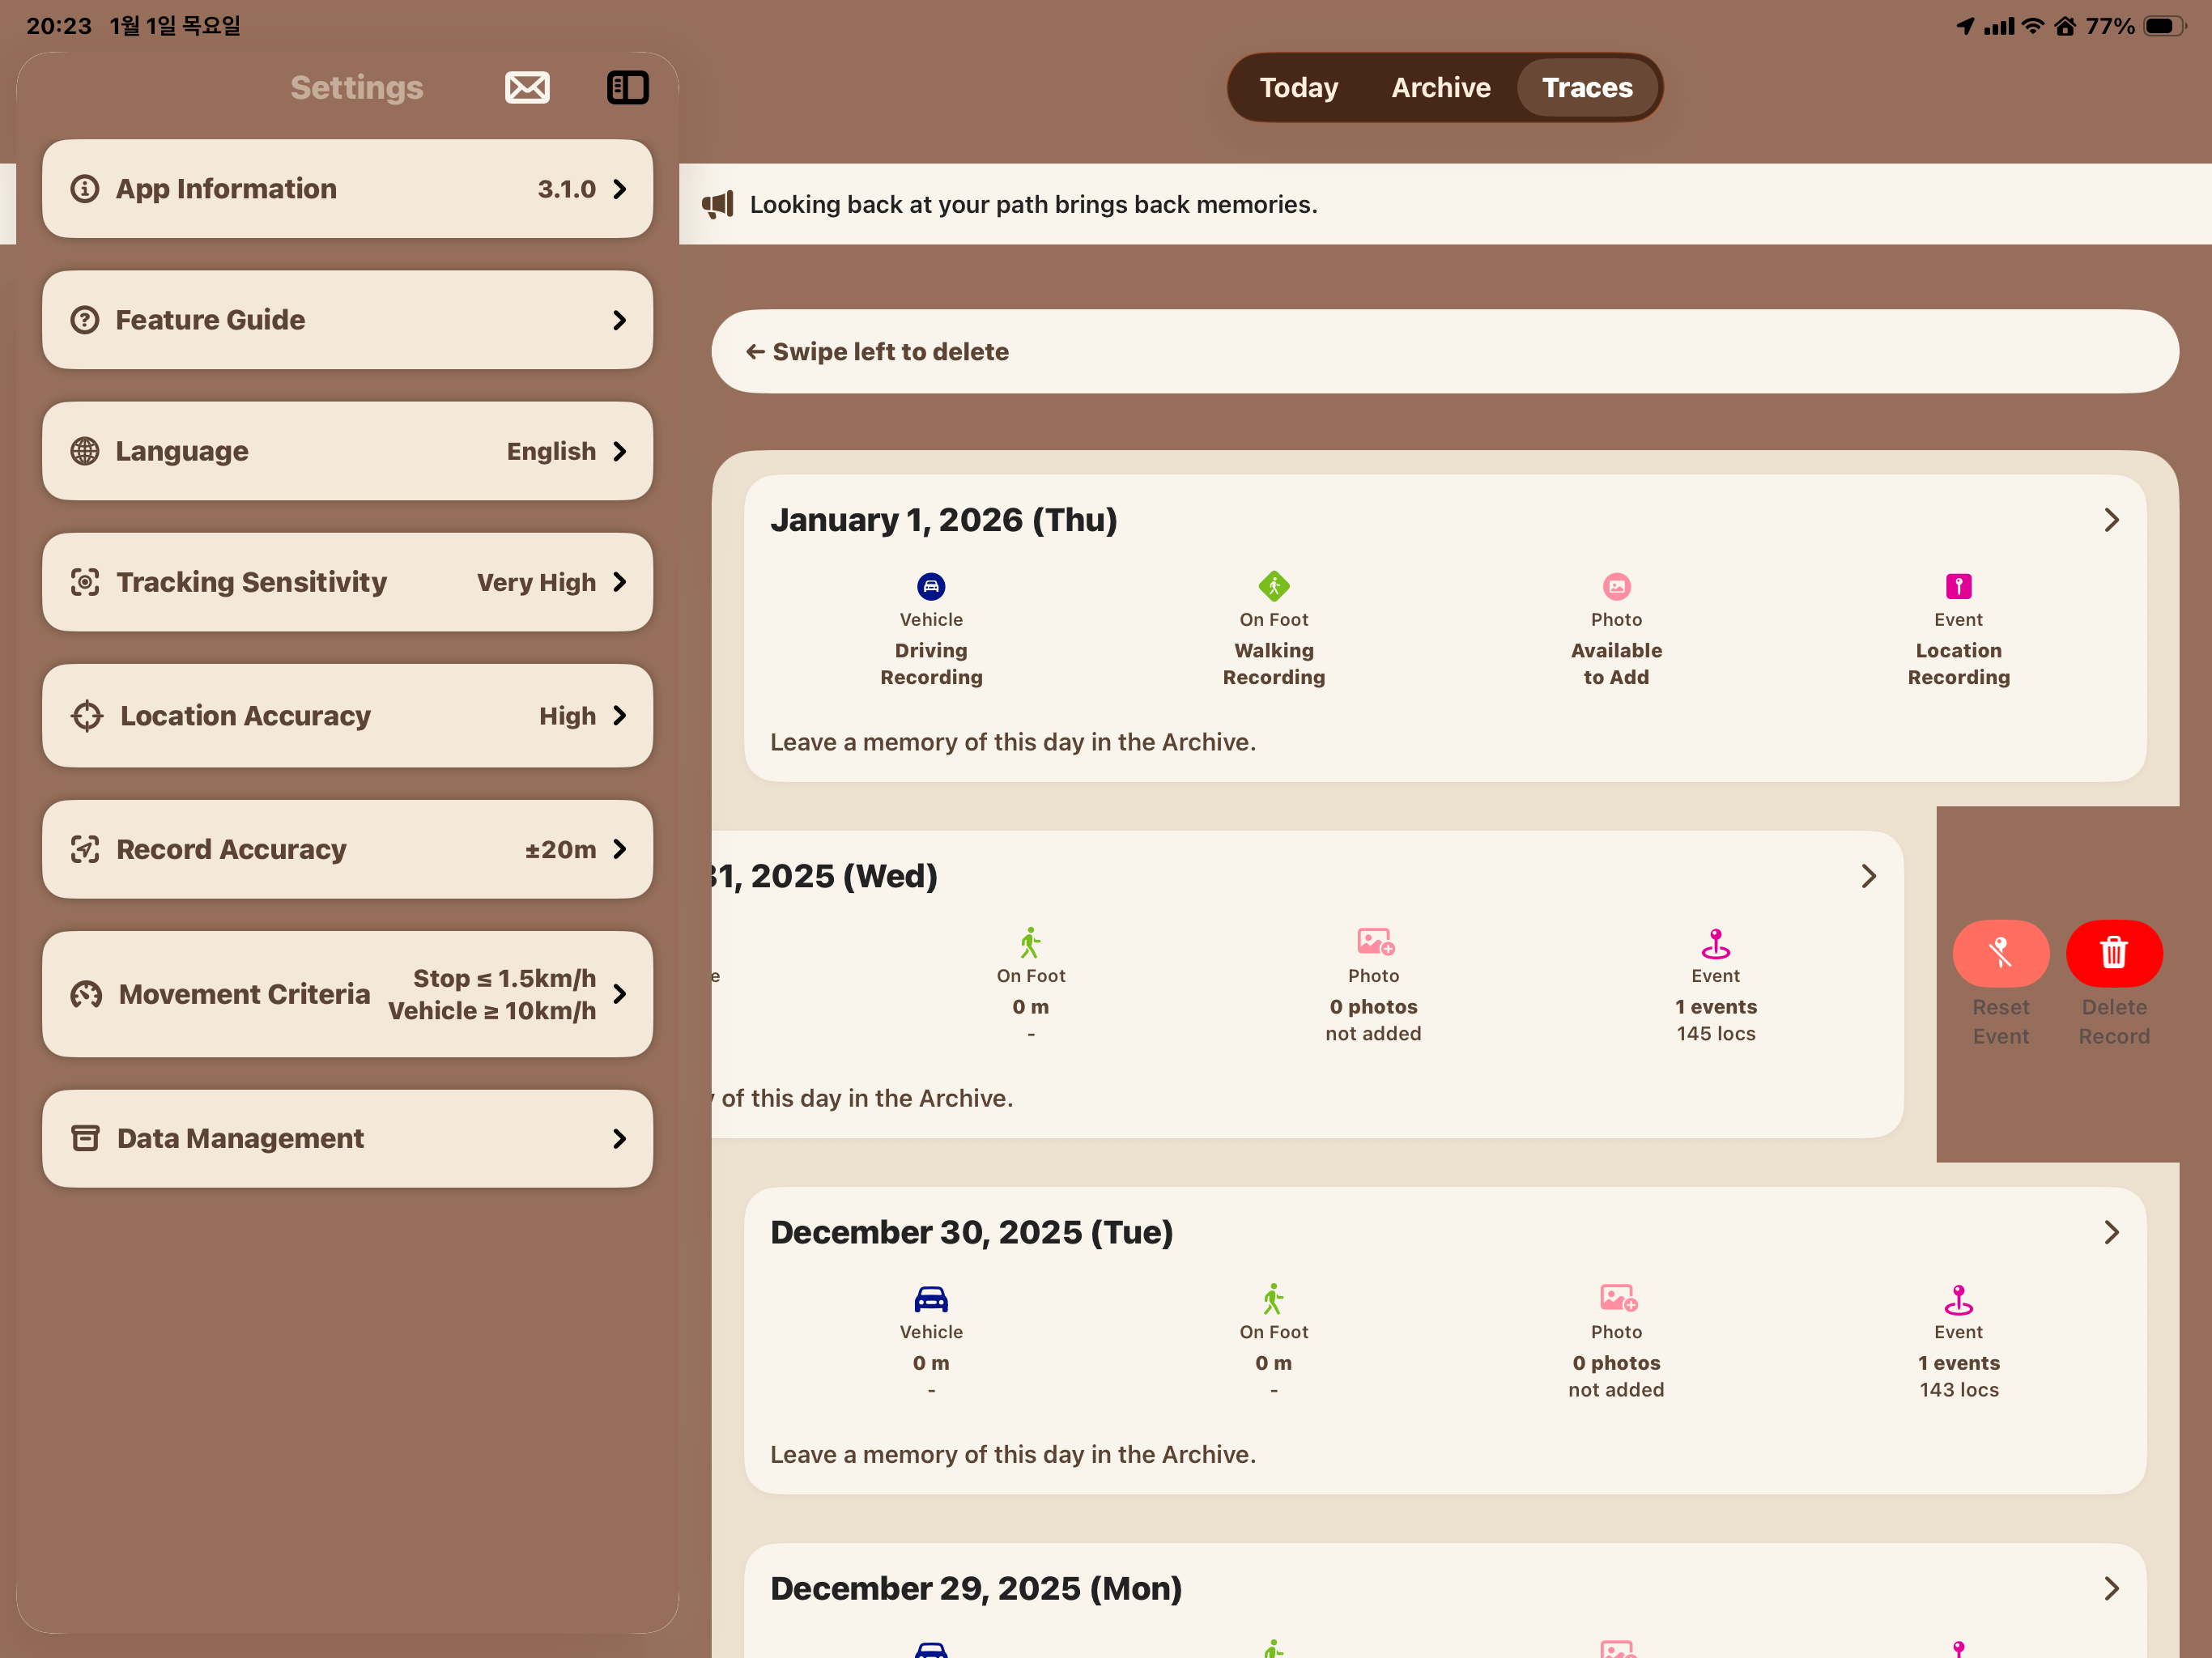Tap December 30 Event pin icon

coord(1958,1299)
